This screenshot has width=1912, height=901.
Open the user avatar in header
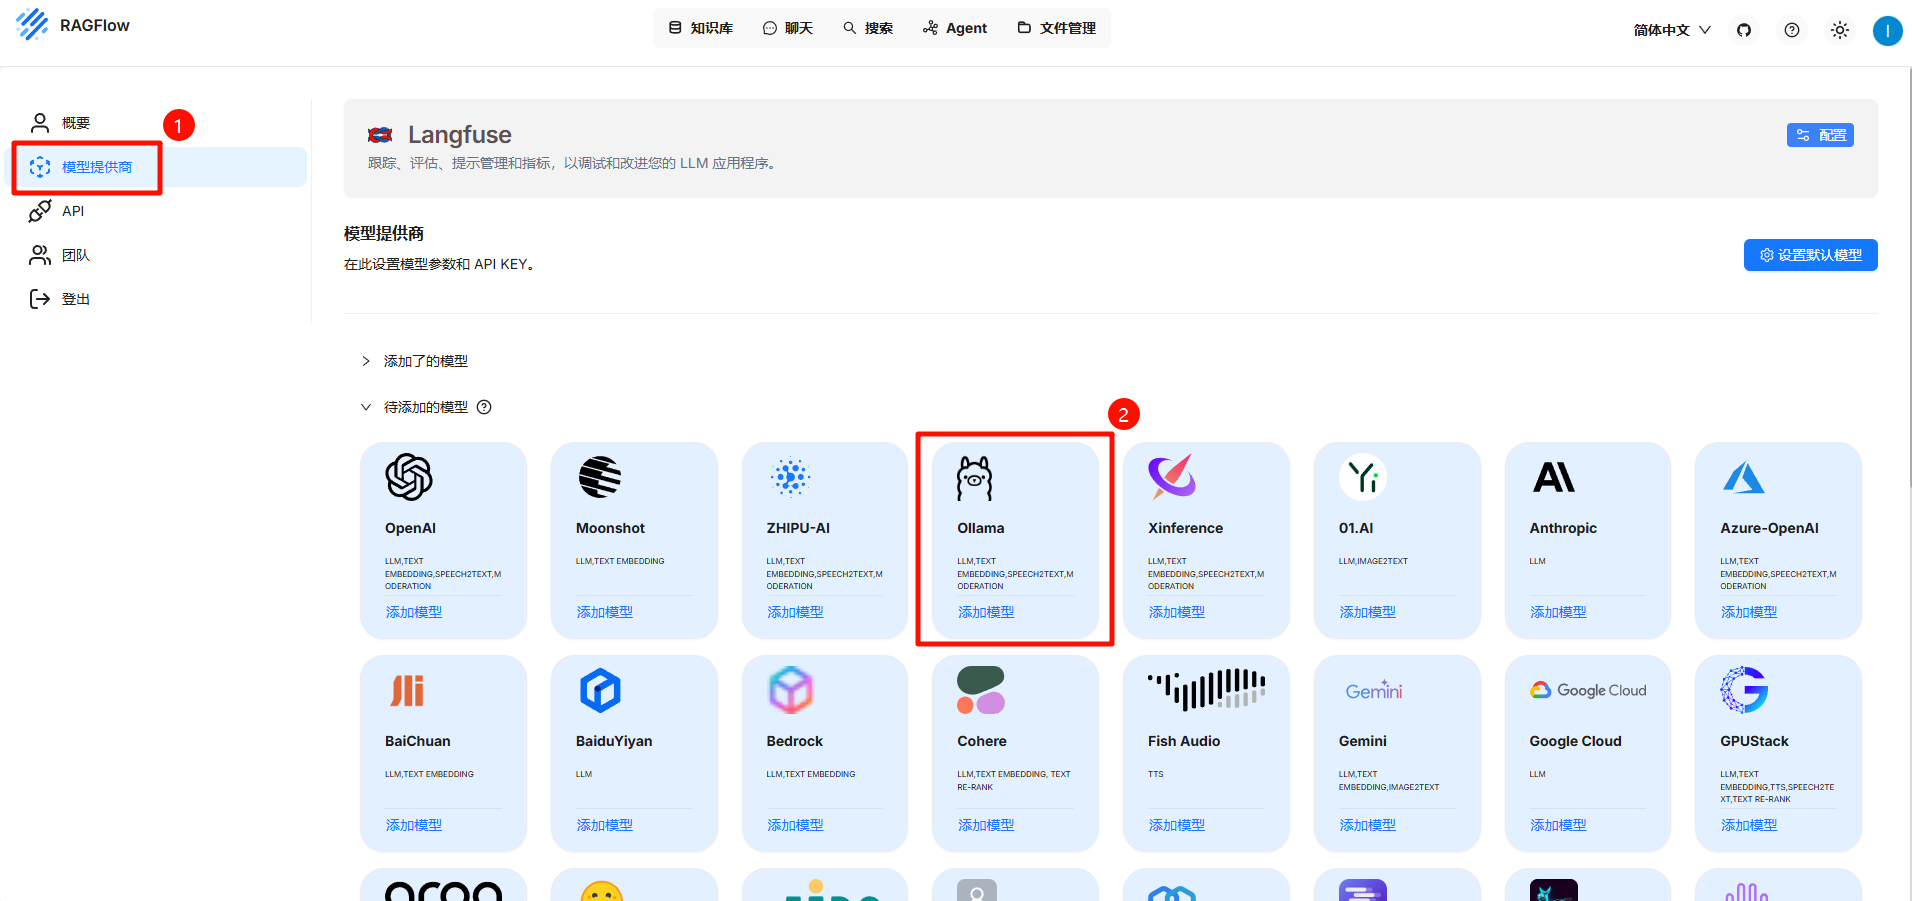pos(1888,30)
